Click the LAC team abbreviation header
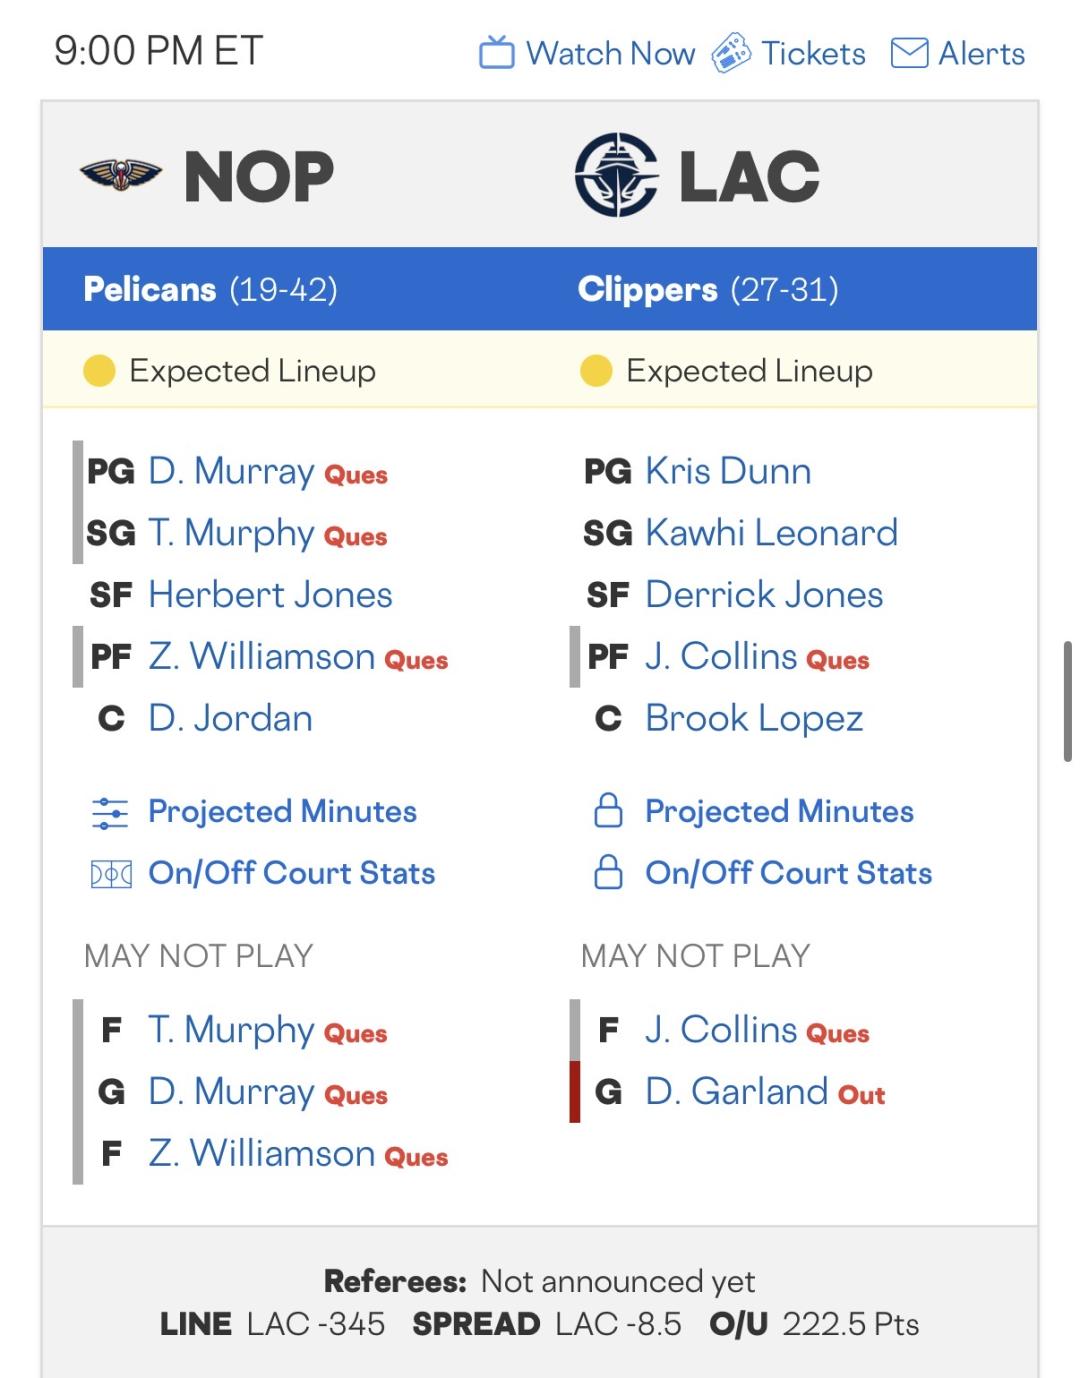Viewport: 1080px width, 1378px height. pos(749,177)
